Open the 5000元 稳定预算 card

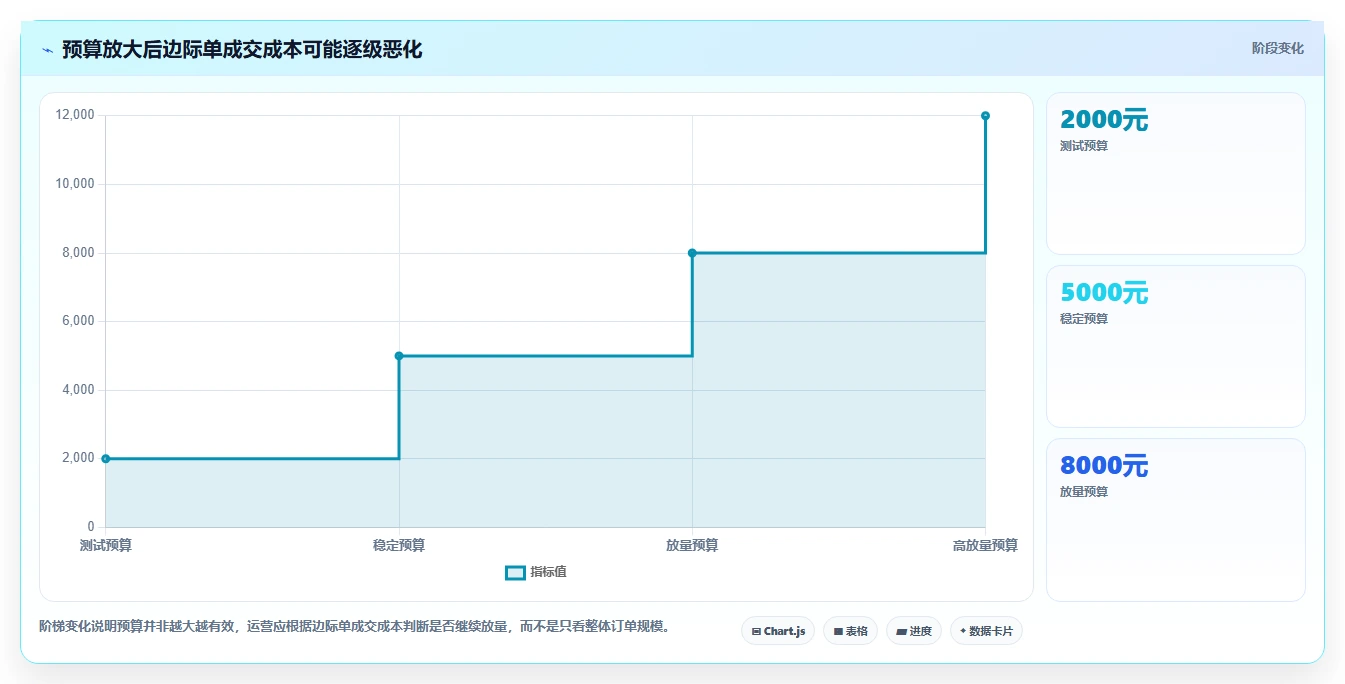[1176, 346]
